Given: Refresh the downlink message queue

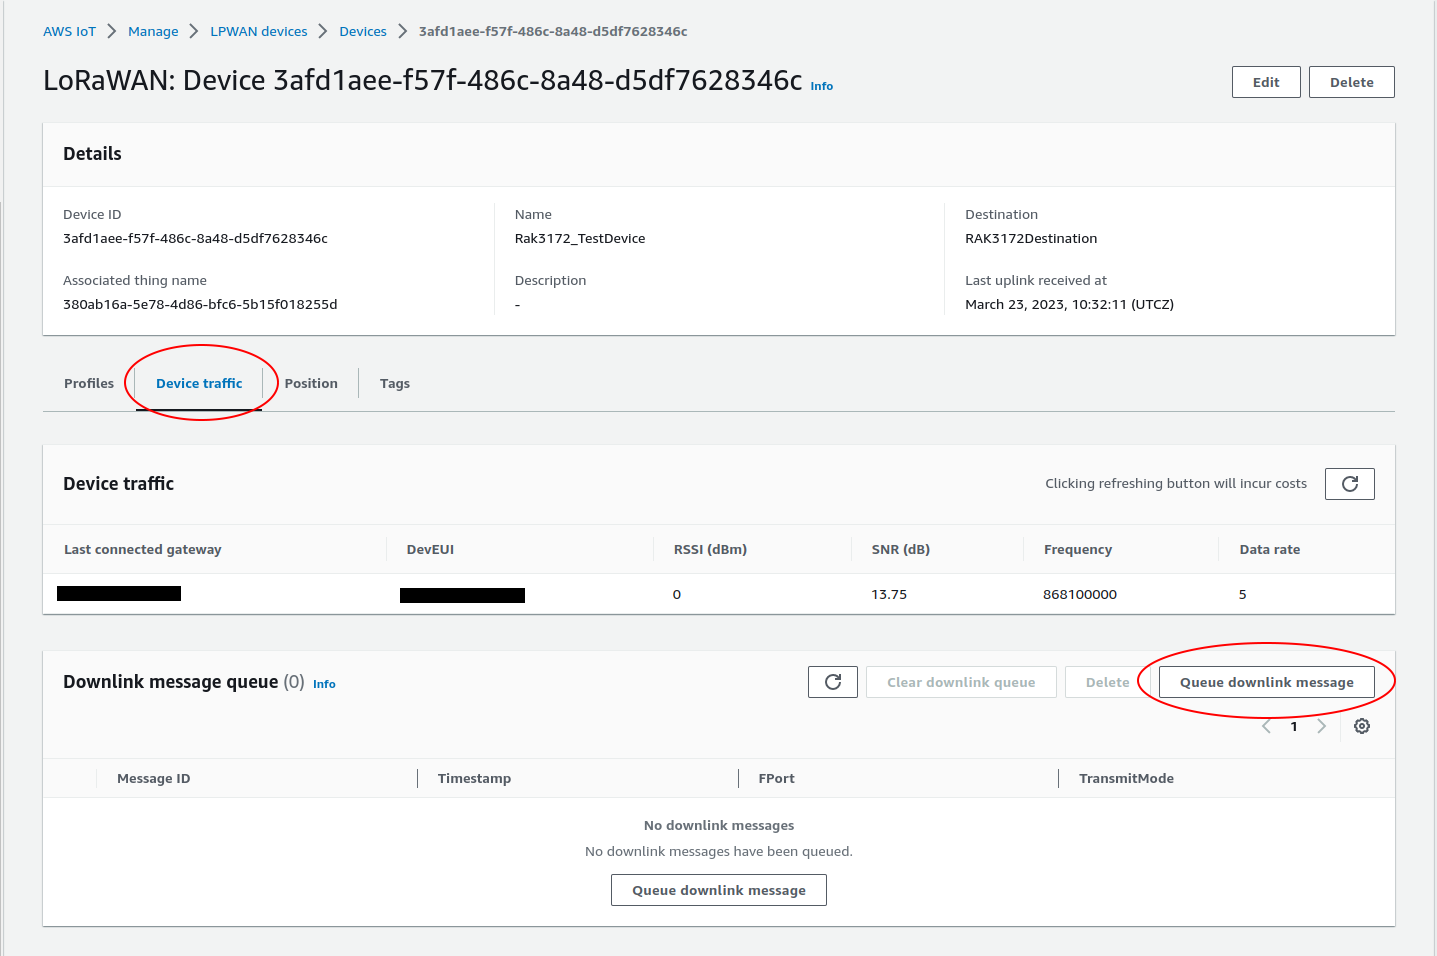Looking at the screenshot, I should click(832, 682).
